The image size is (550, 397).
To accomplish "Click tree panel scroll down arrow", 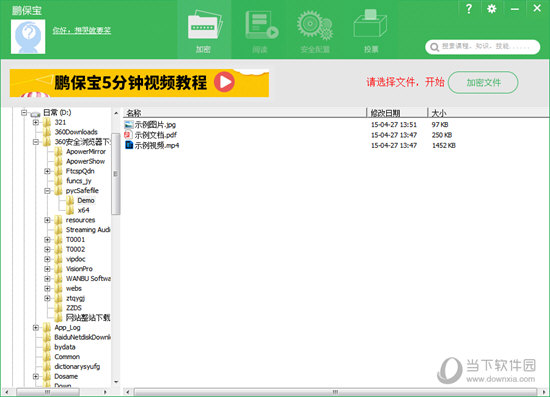I will coord(116,382).
